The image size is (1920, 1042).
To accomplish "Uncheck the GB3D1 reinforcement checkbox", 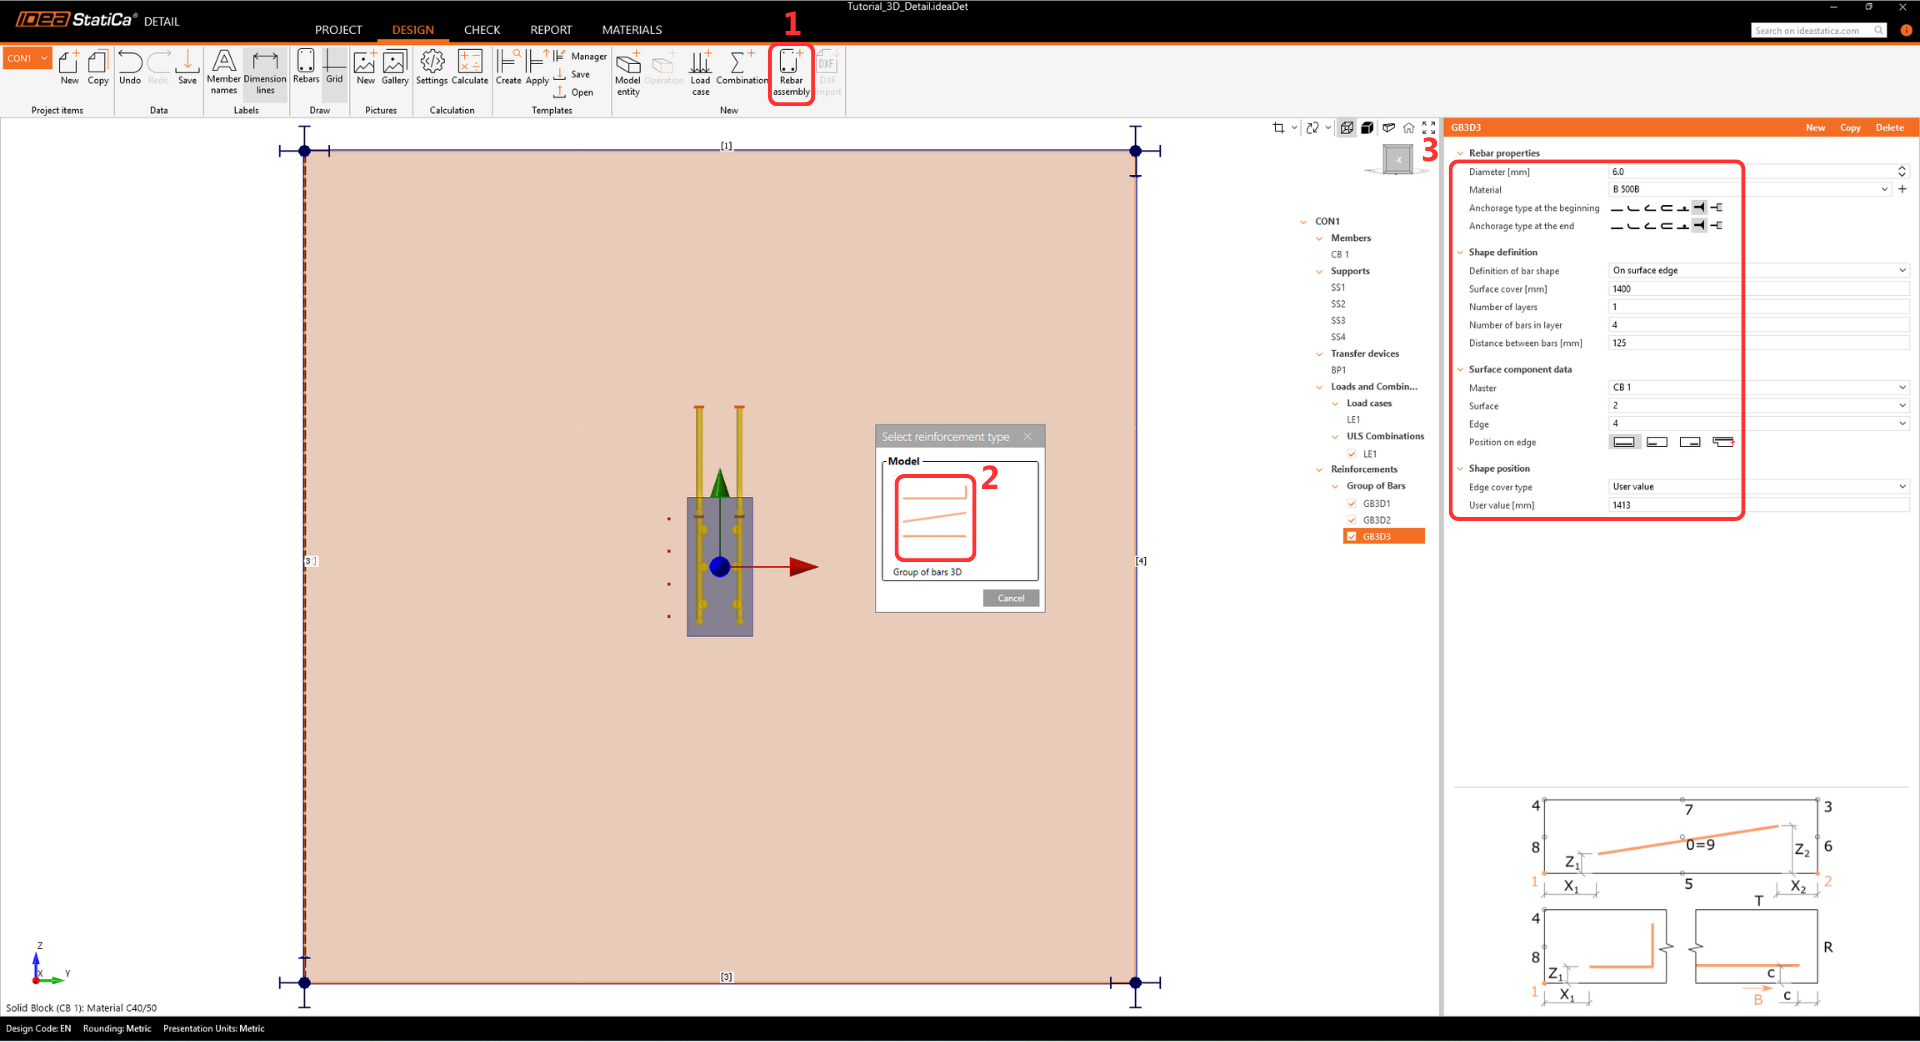I will coord(1352,504).
